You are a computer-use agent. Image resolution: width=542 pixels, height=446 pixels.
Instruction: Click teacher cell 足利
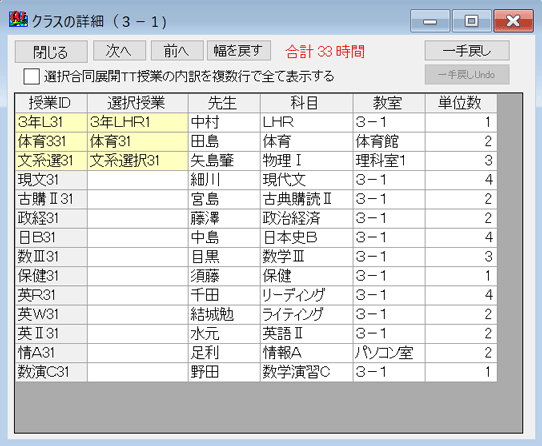[x=224, y=353]
